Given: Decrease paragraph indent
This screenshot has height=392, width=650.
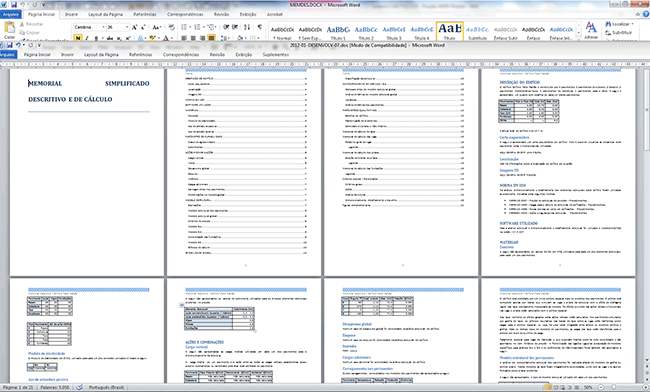Looking at the screenshot, I should (226, 27).
